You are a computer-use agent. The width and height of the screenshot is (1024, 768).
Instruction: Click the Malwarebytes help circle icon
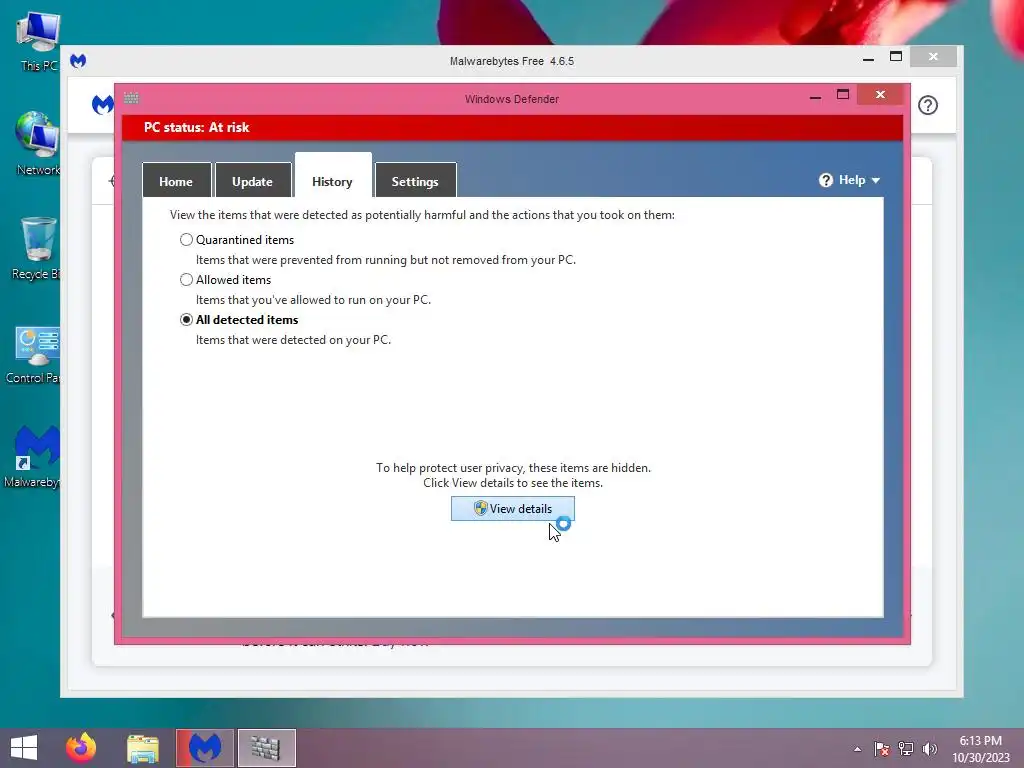click(928, 105)
